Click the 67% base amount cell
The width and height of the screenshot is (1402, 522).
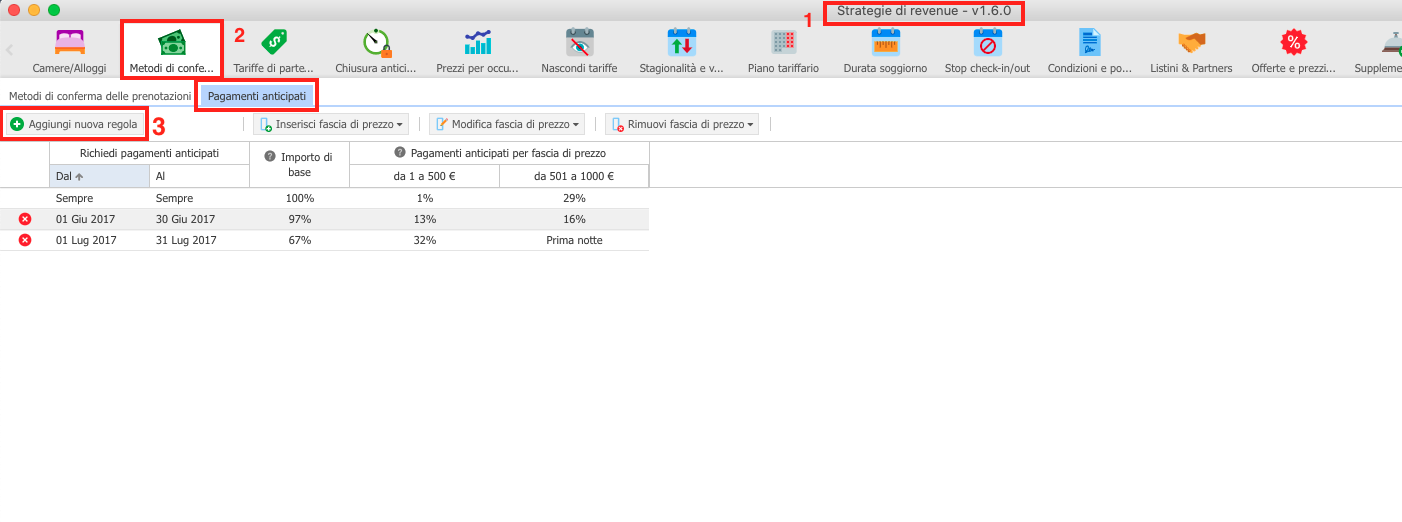(299, 240)
